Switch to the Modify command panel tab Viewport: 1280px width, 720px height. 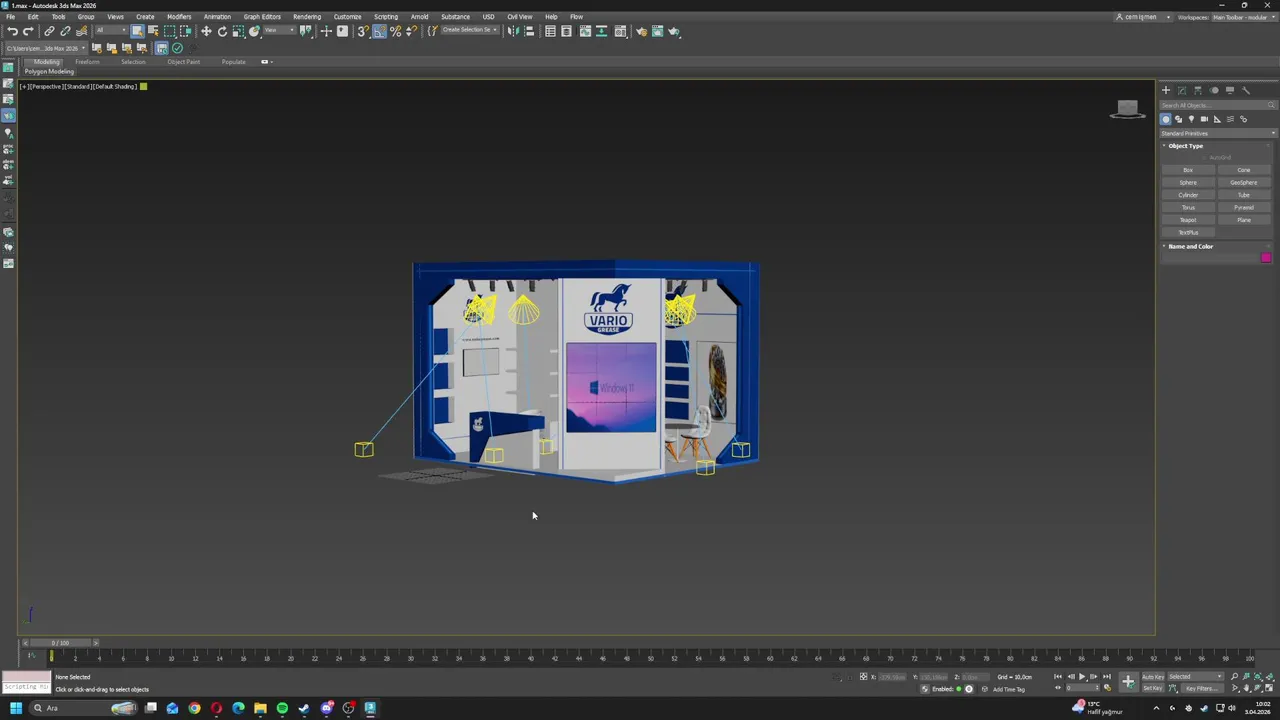(1181, 90)
